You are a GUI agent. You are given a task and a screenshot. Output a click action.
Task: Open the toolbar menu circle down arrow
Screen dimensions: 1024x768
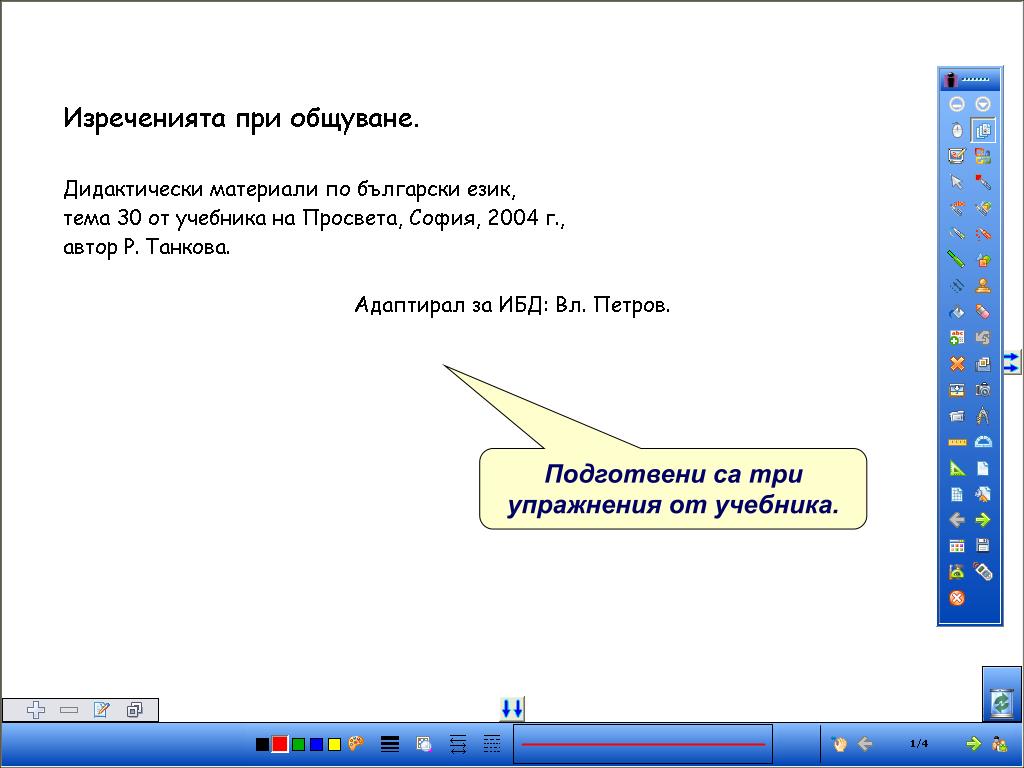pyautogui.click(x=983, y=104)
